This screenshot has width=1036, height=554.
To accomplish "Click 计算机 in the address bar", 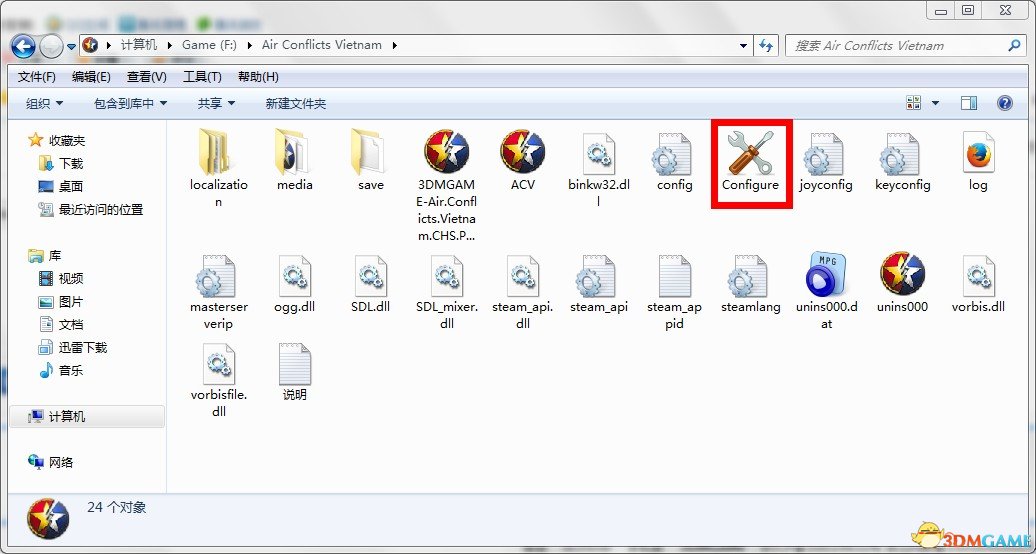I will [x=139, y=45].
